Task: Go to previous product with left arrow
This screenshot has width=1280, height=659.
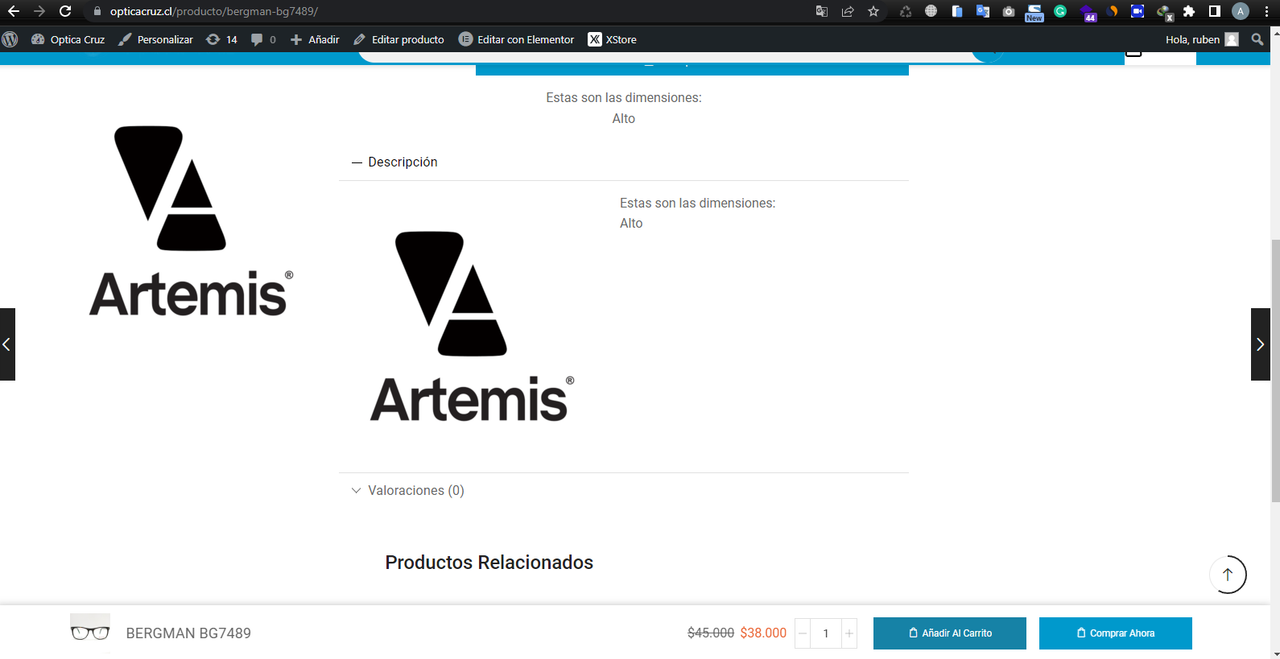Action: 7,344
